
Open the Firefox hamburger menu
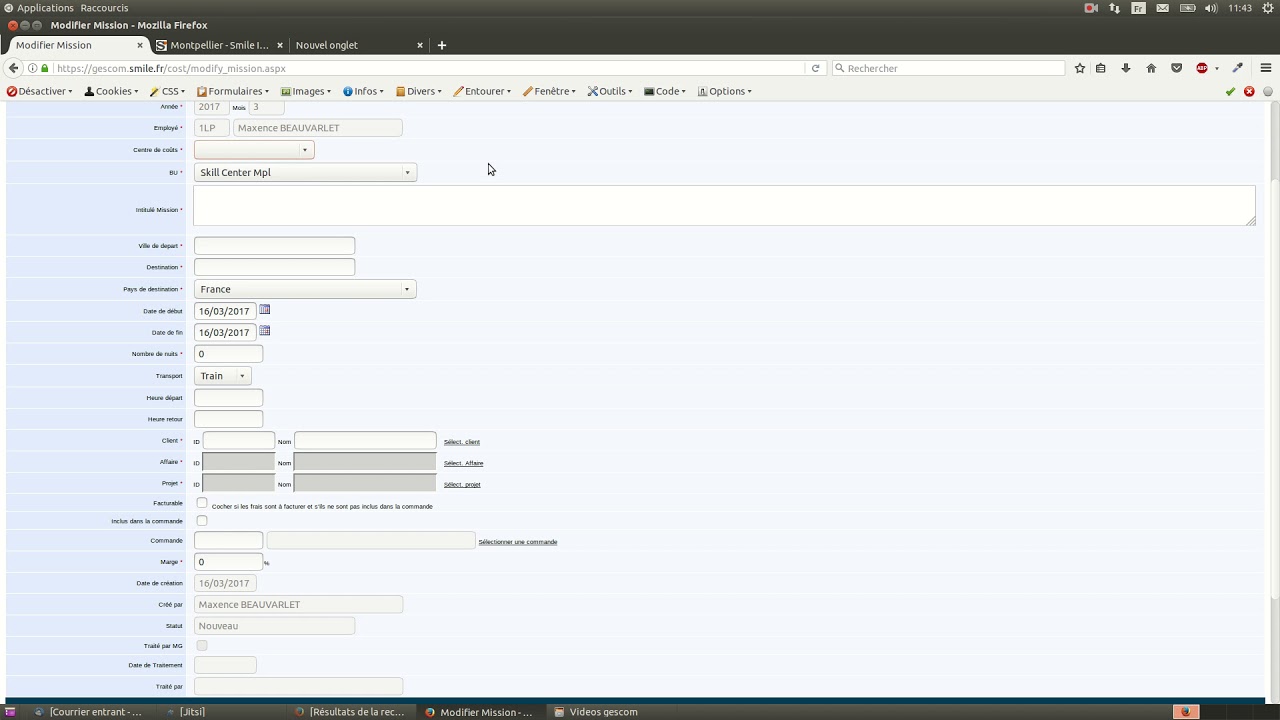coord(1265,68)
